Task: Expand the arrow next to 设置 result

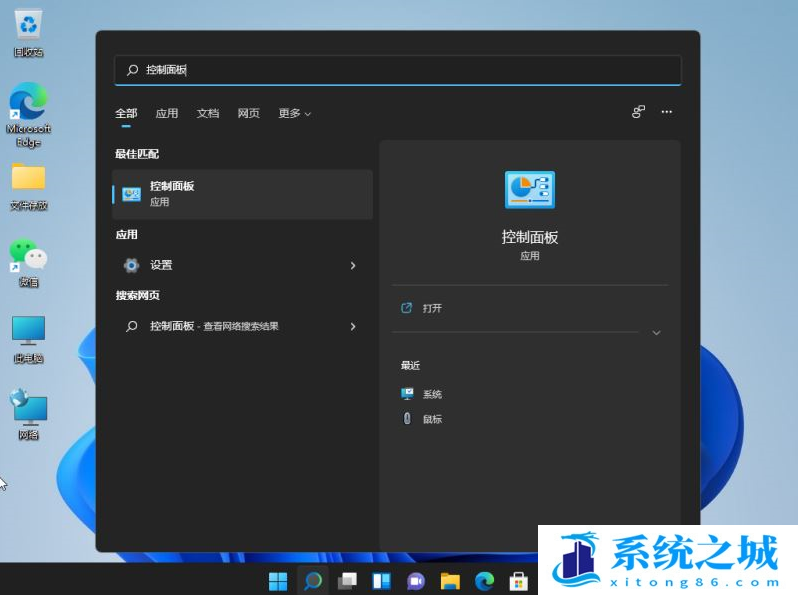Action: point(353,265)
